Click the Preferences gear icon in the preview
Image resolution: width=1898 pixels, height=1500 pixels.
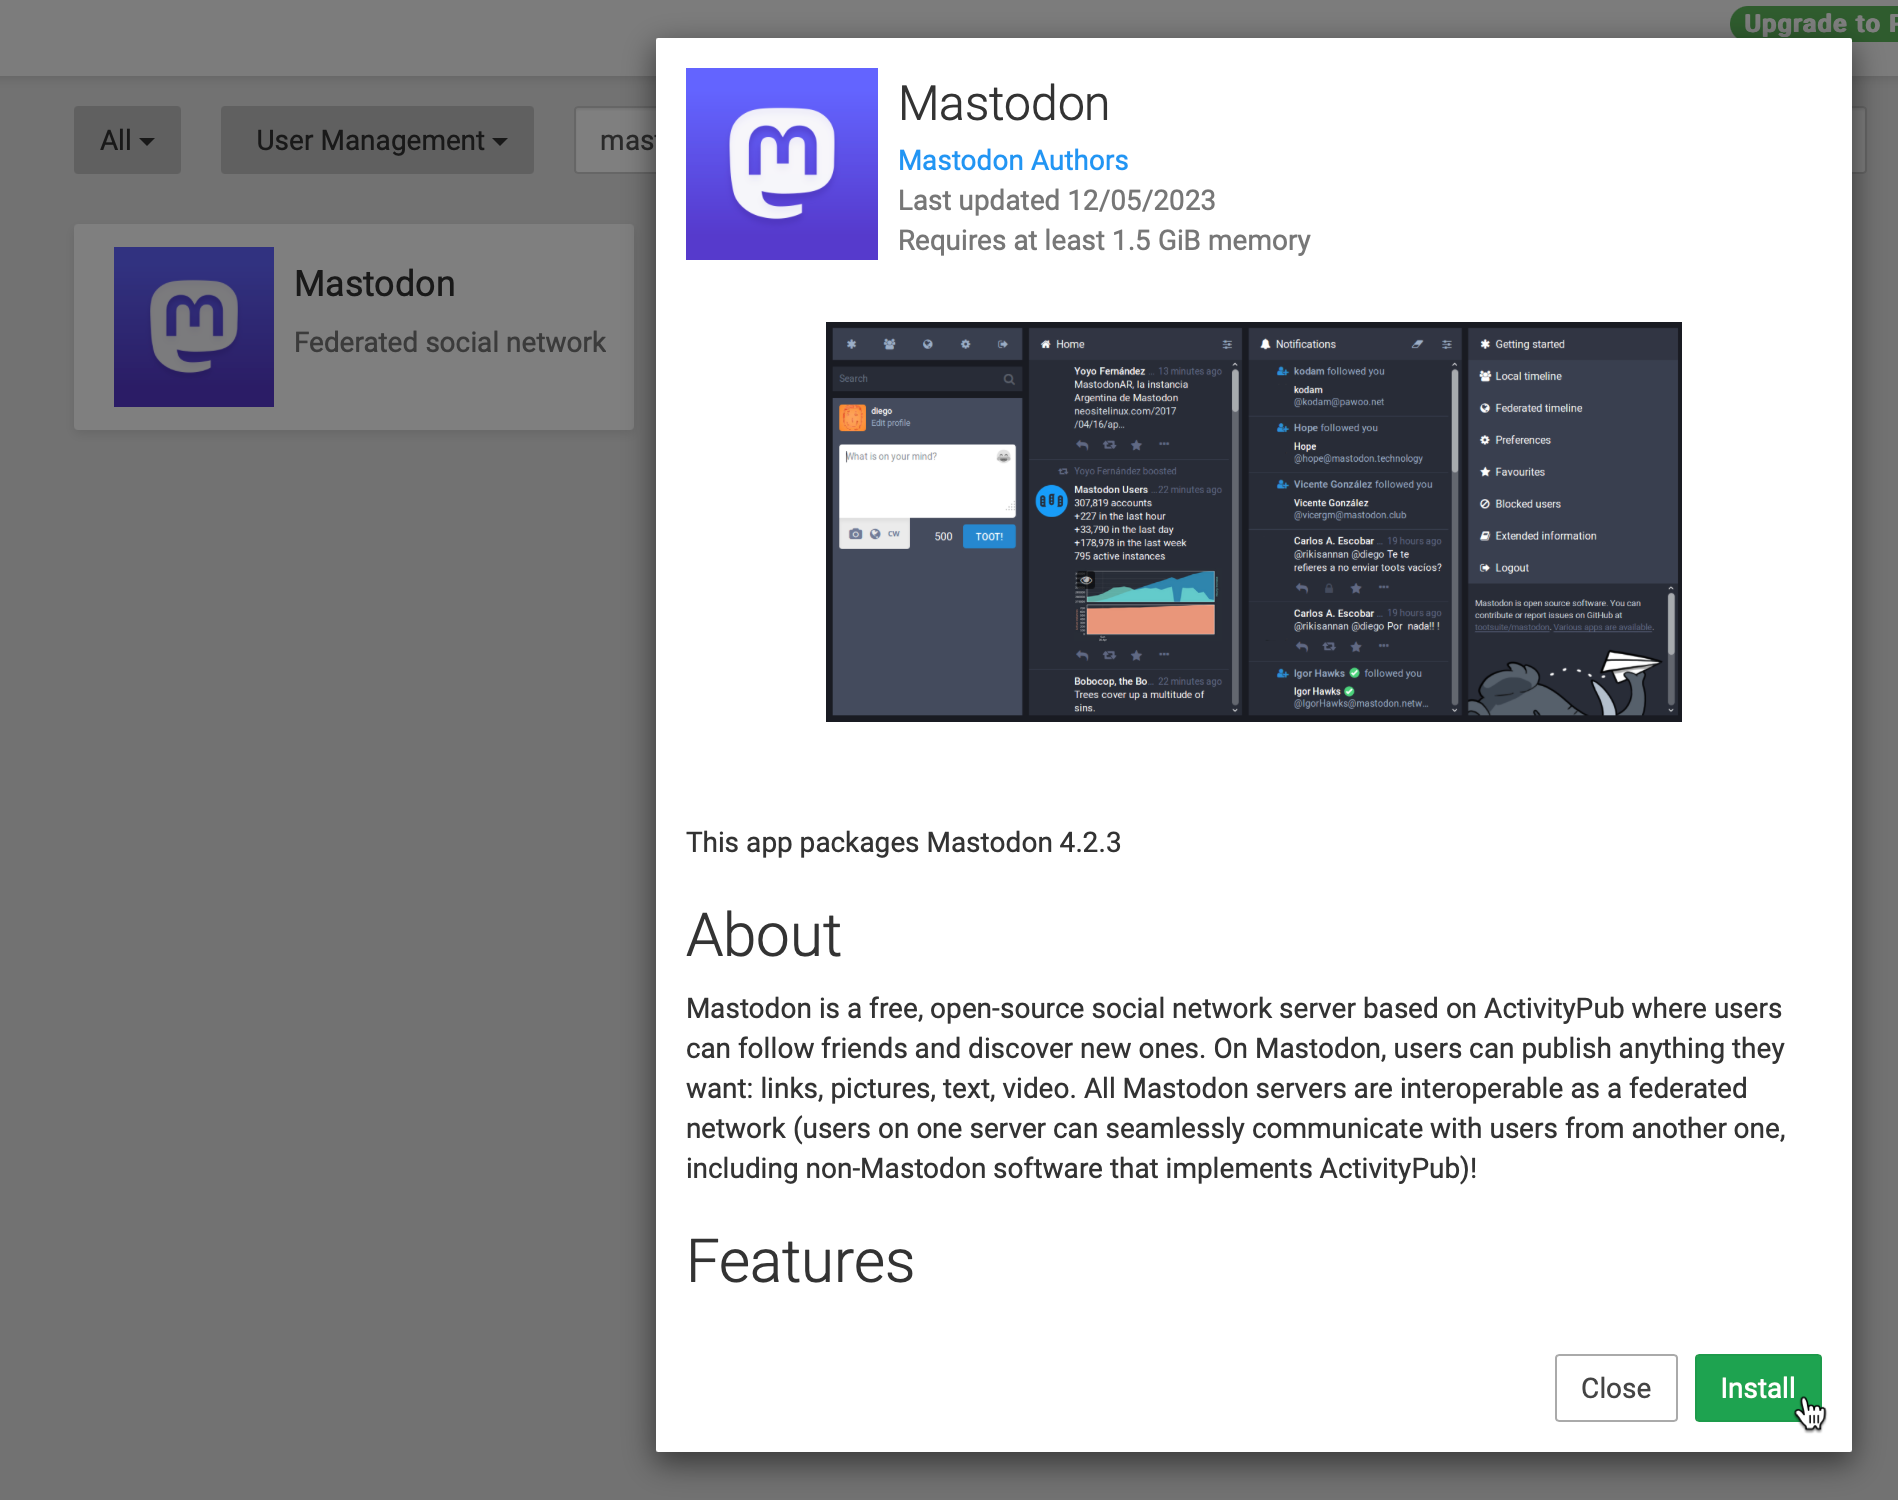(x=1485, y=440)
